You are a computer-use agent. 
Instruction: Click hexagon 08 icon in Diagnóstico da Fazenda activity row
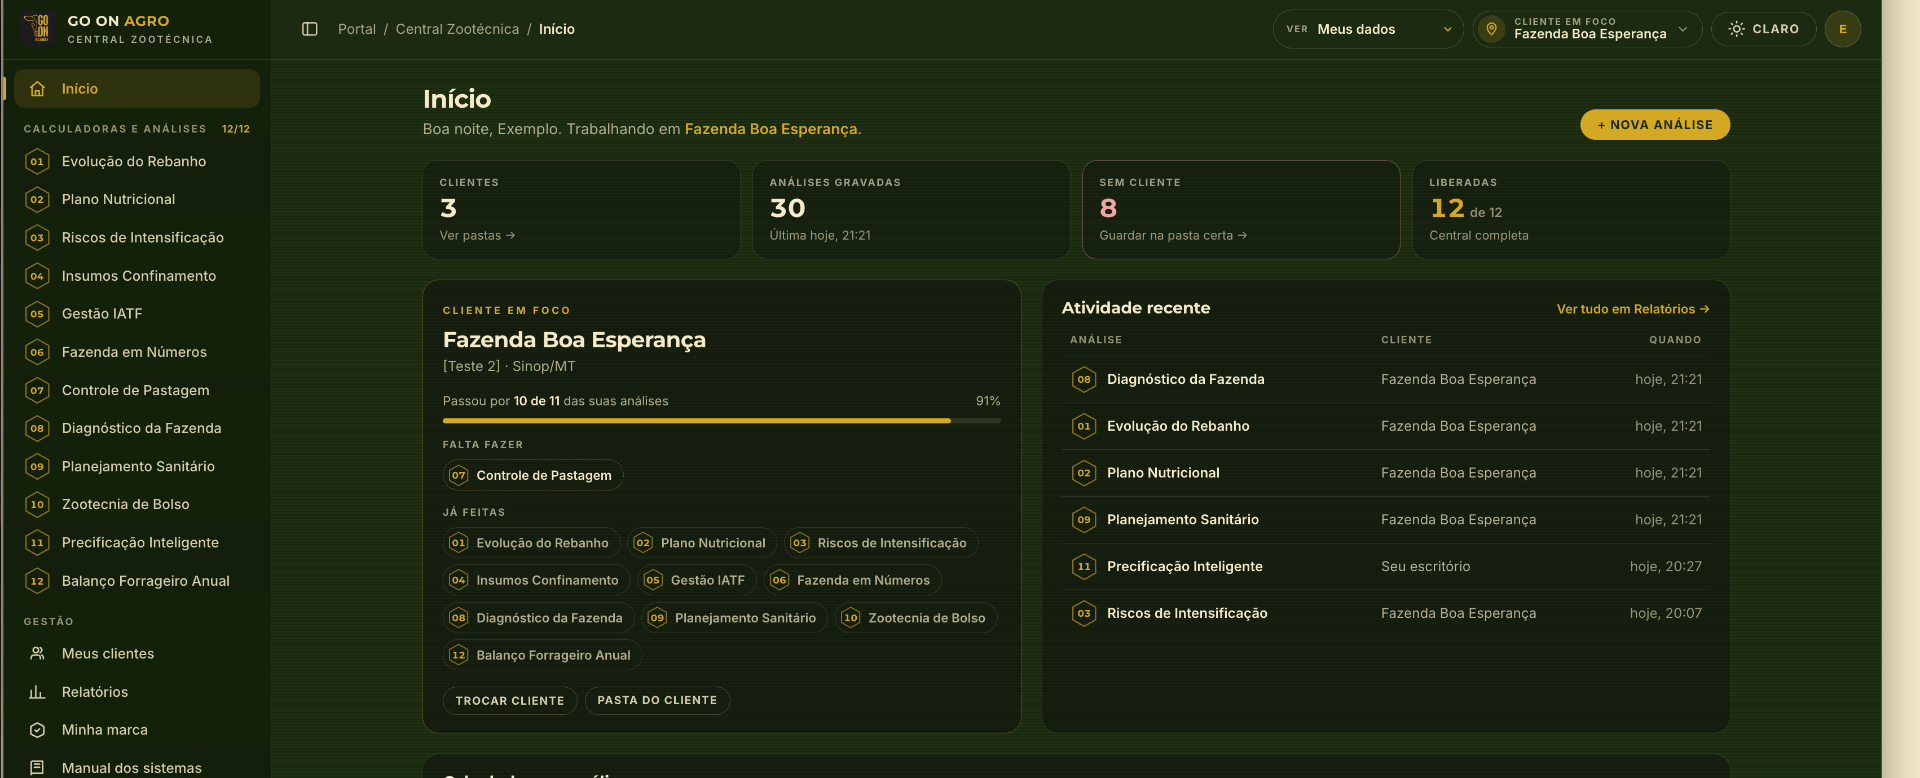click(x=1084, y=380)
